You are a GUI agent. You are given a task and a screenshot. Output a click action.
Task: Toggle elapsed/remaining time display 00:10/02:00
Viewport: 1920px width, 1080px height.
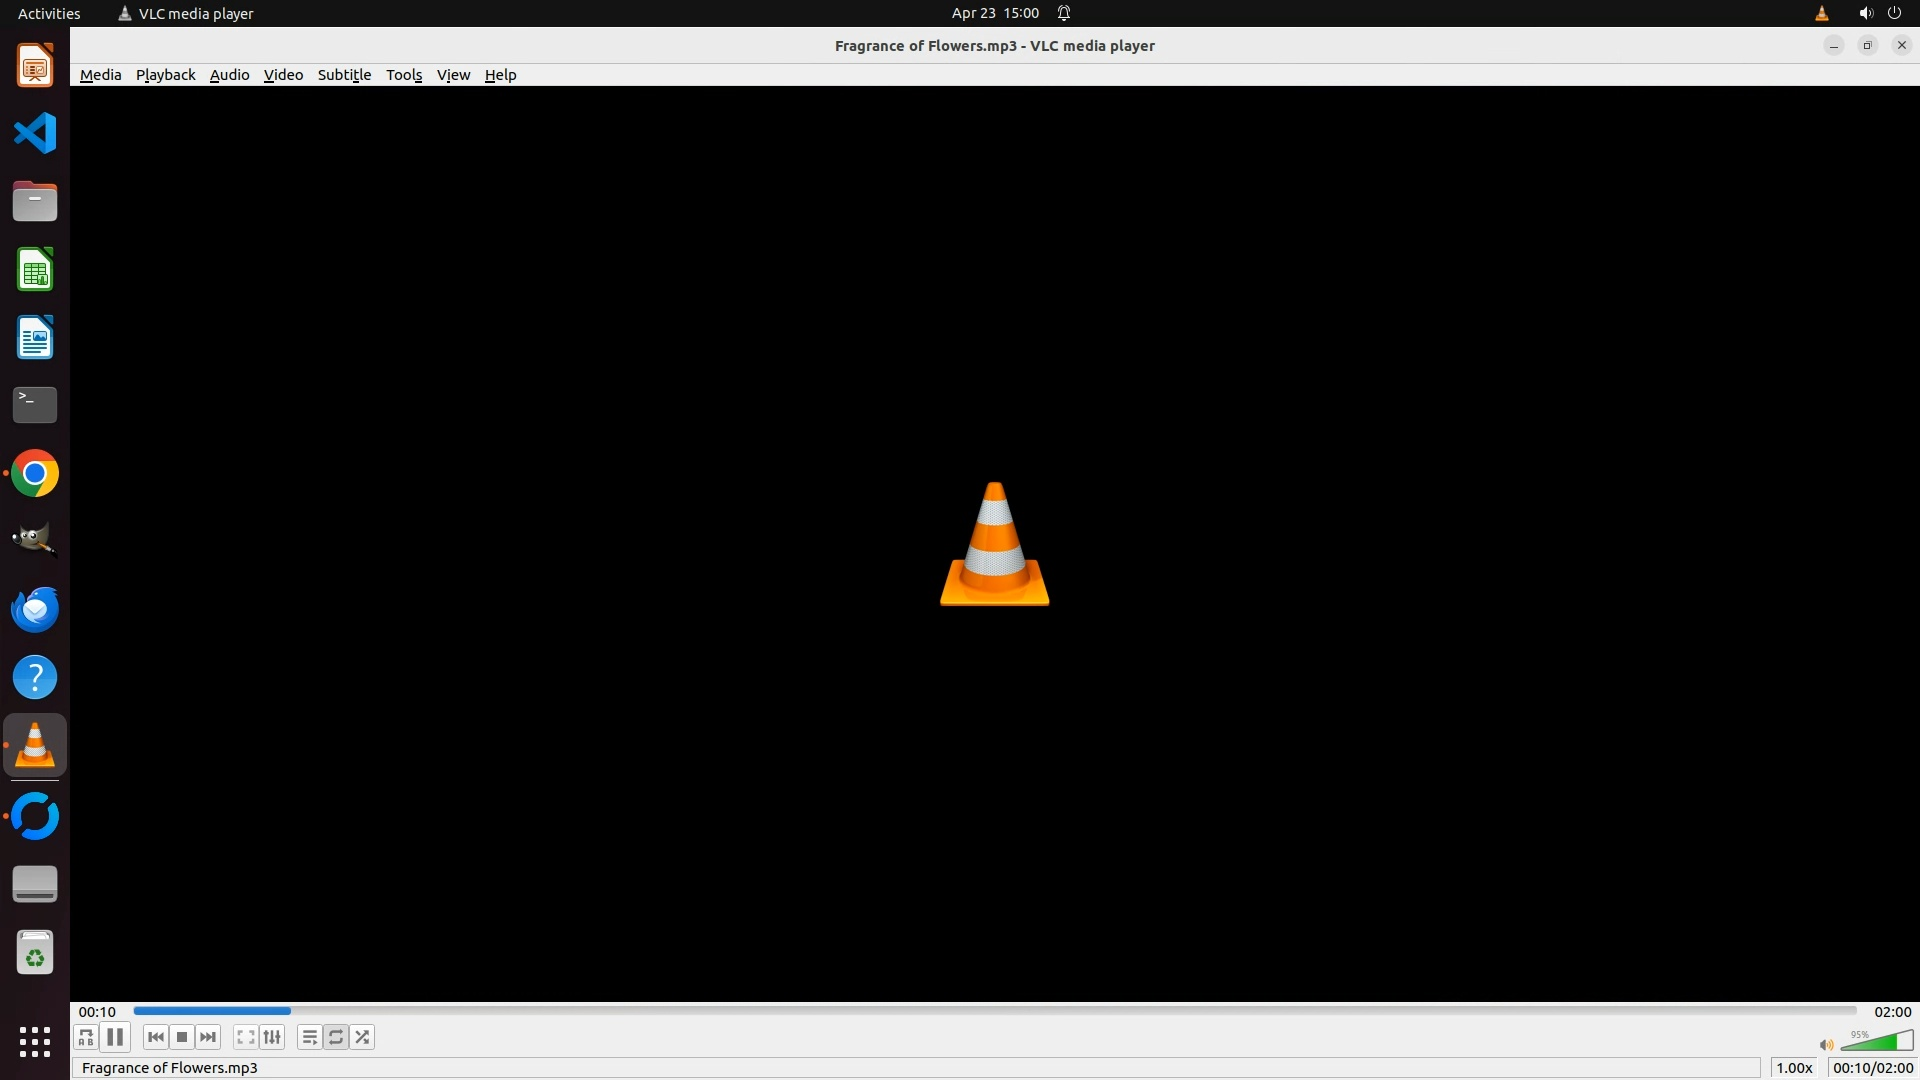[1872, 1068]
